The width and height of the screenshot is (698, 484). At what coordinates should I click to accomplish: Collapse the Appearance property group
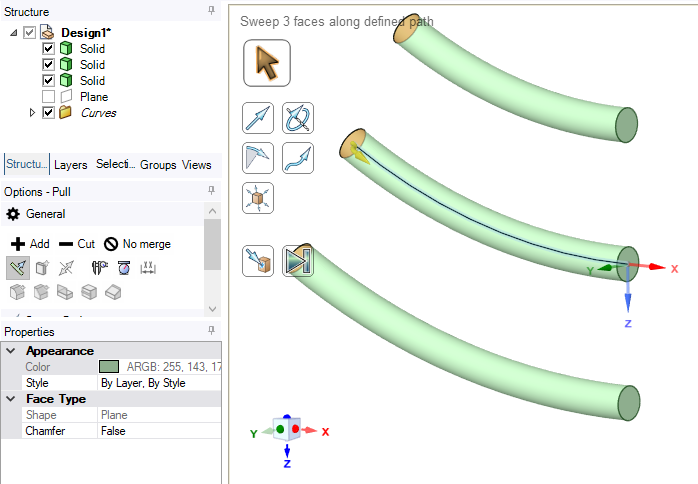pyautogui.click(x=11, y=351)
